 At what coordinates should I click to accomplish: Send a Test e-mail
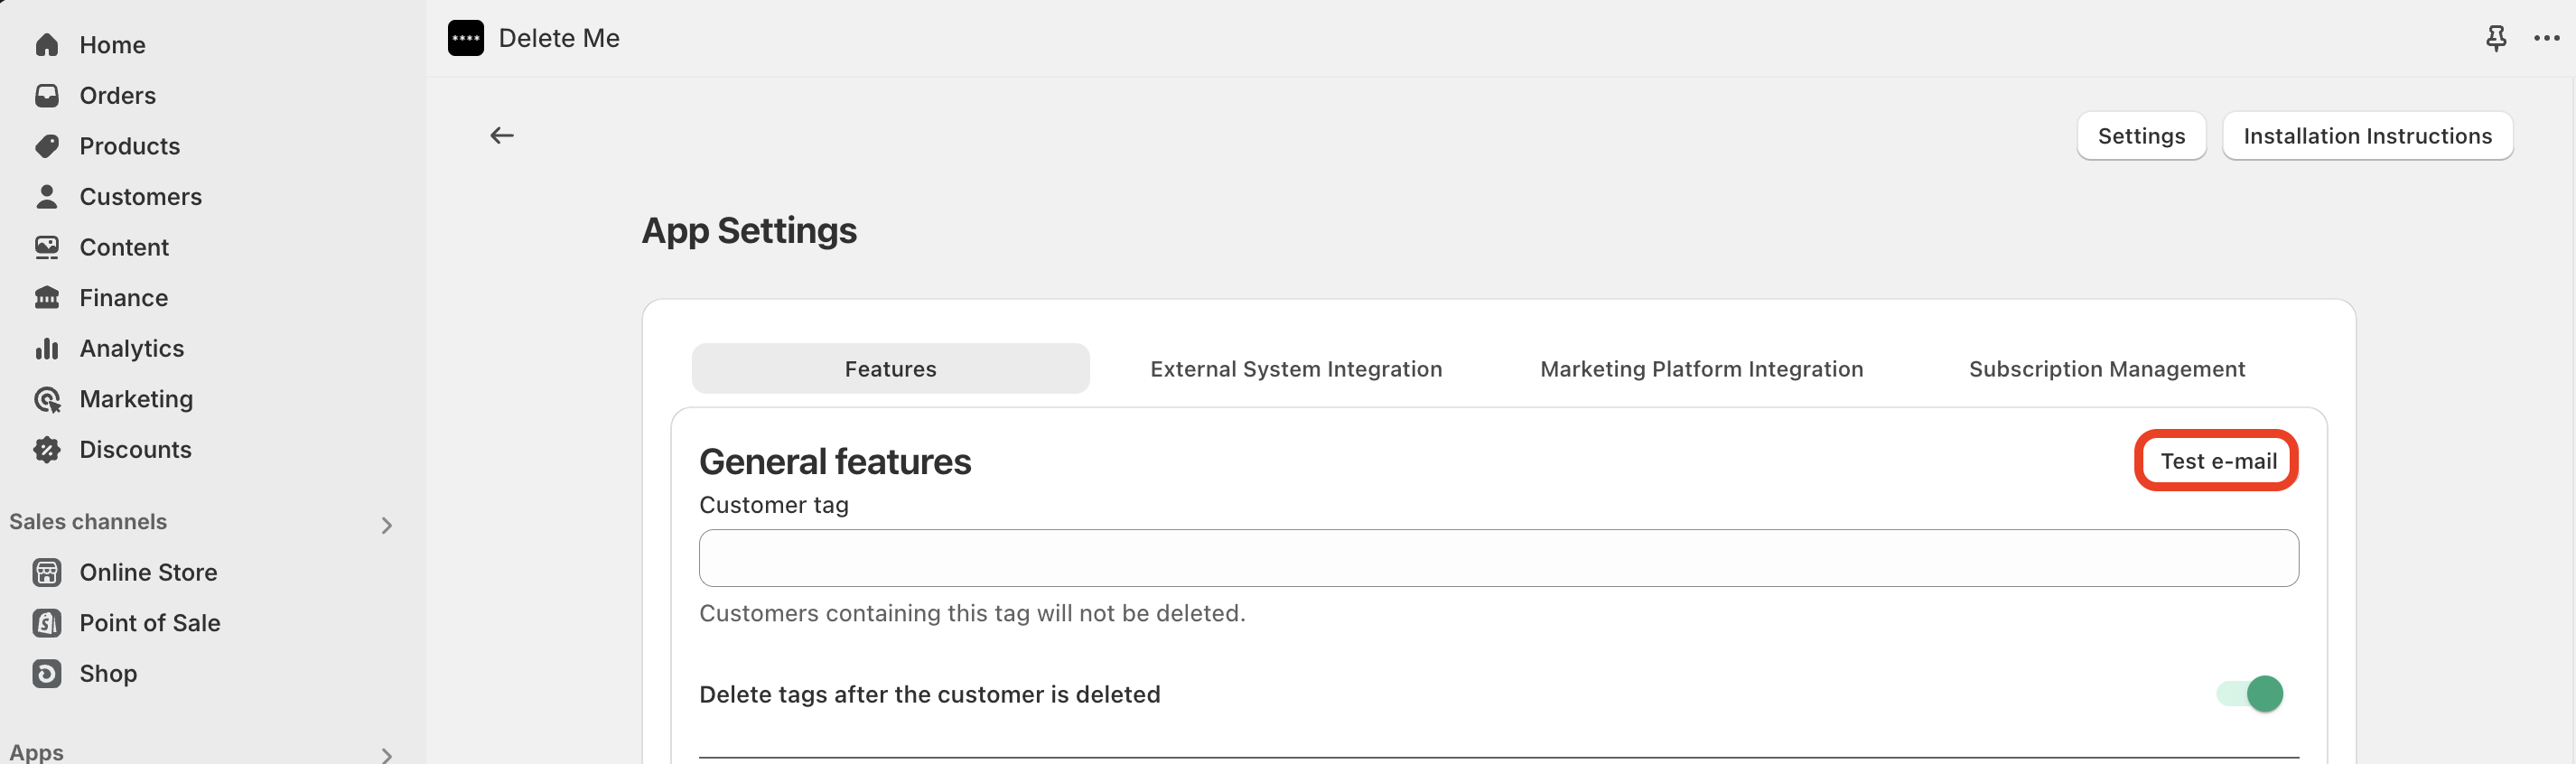pyautogui.click(x=2217, y=460)
